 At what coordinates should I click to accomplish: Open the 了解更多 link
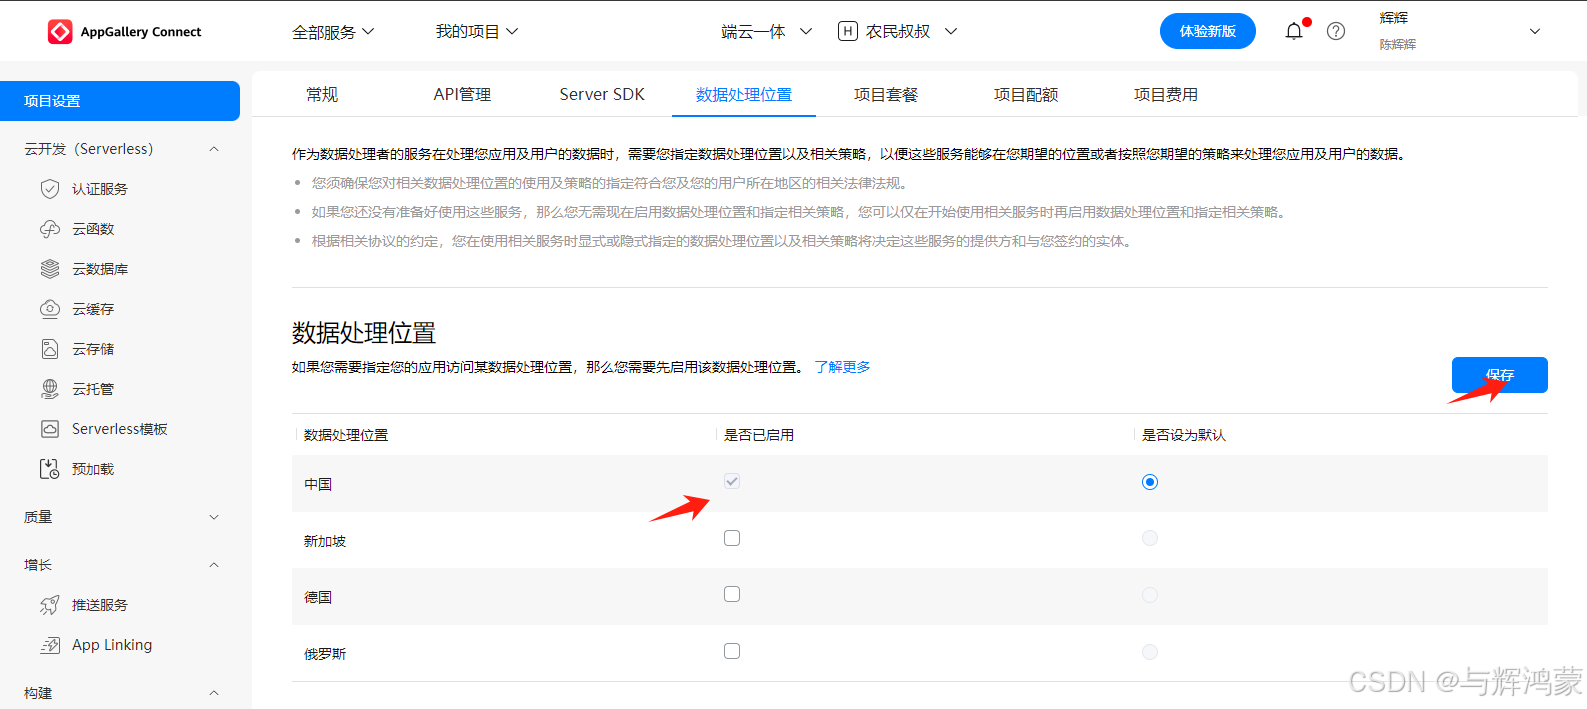[842, 367]
